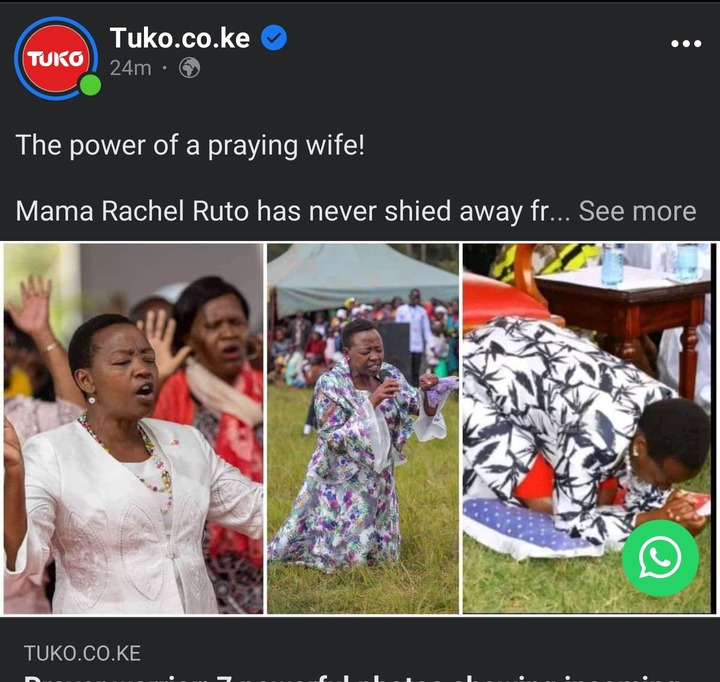Tap the green WhatsApp floating button

tap(660, 558)
